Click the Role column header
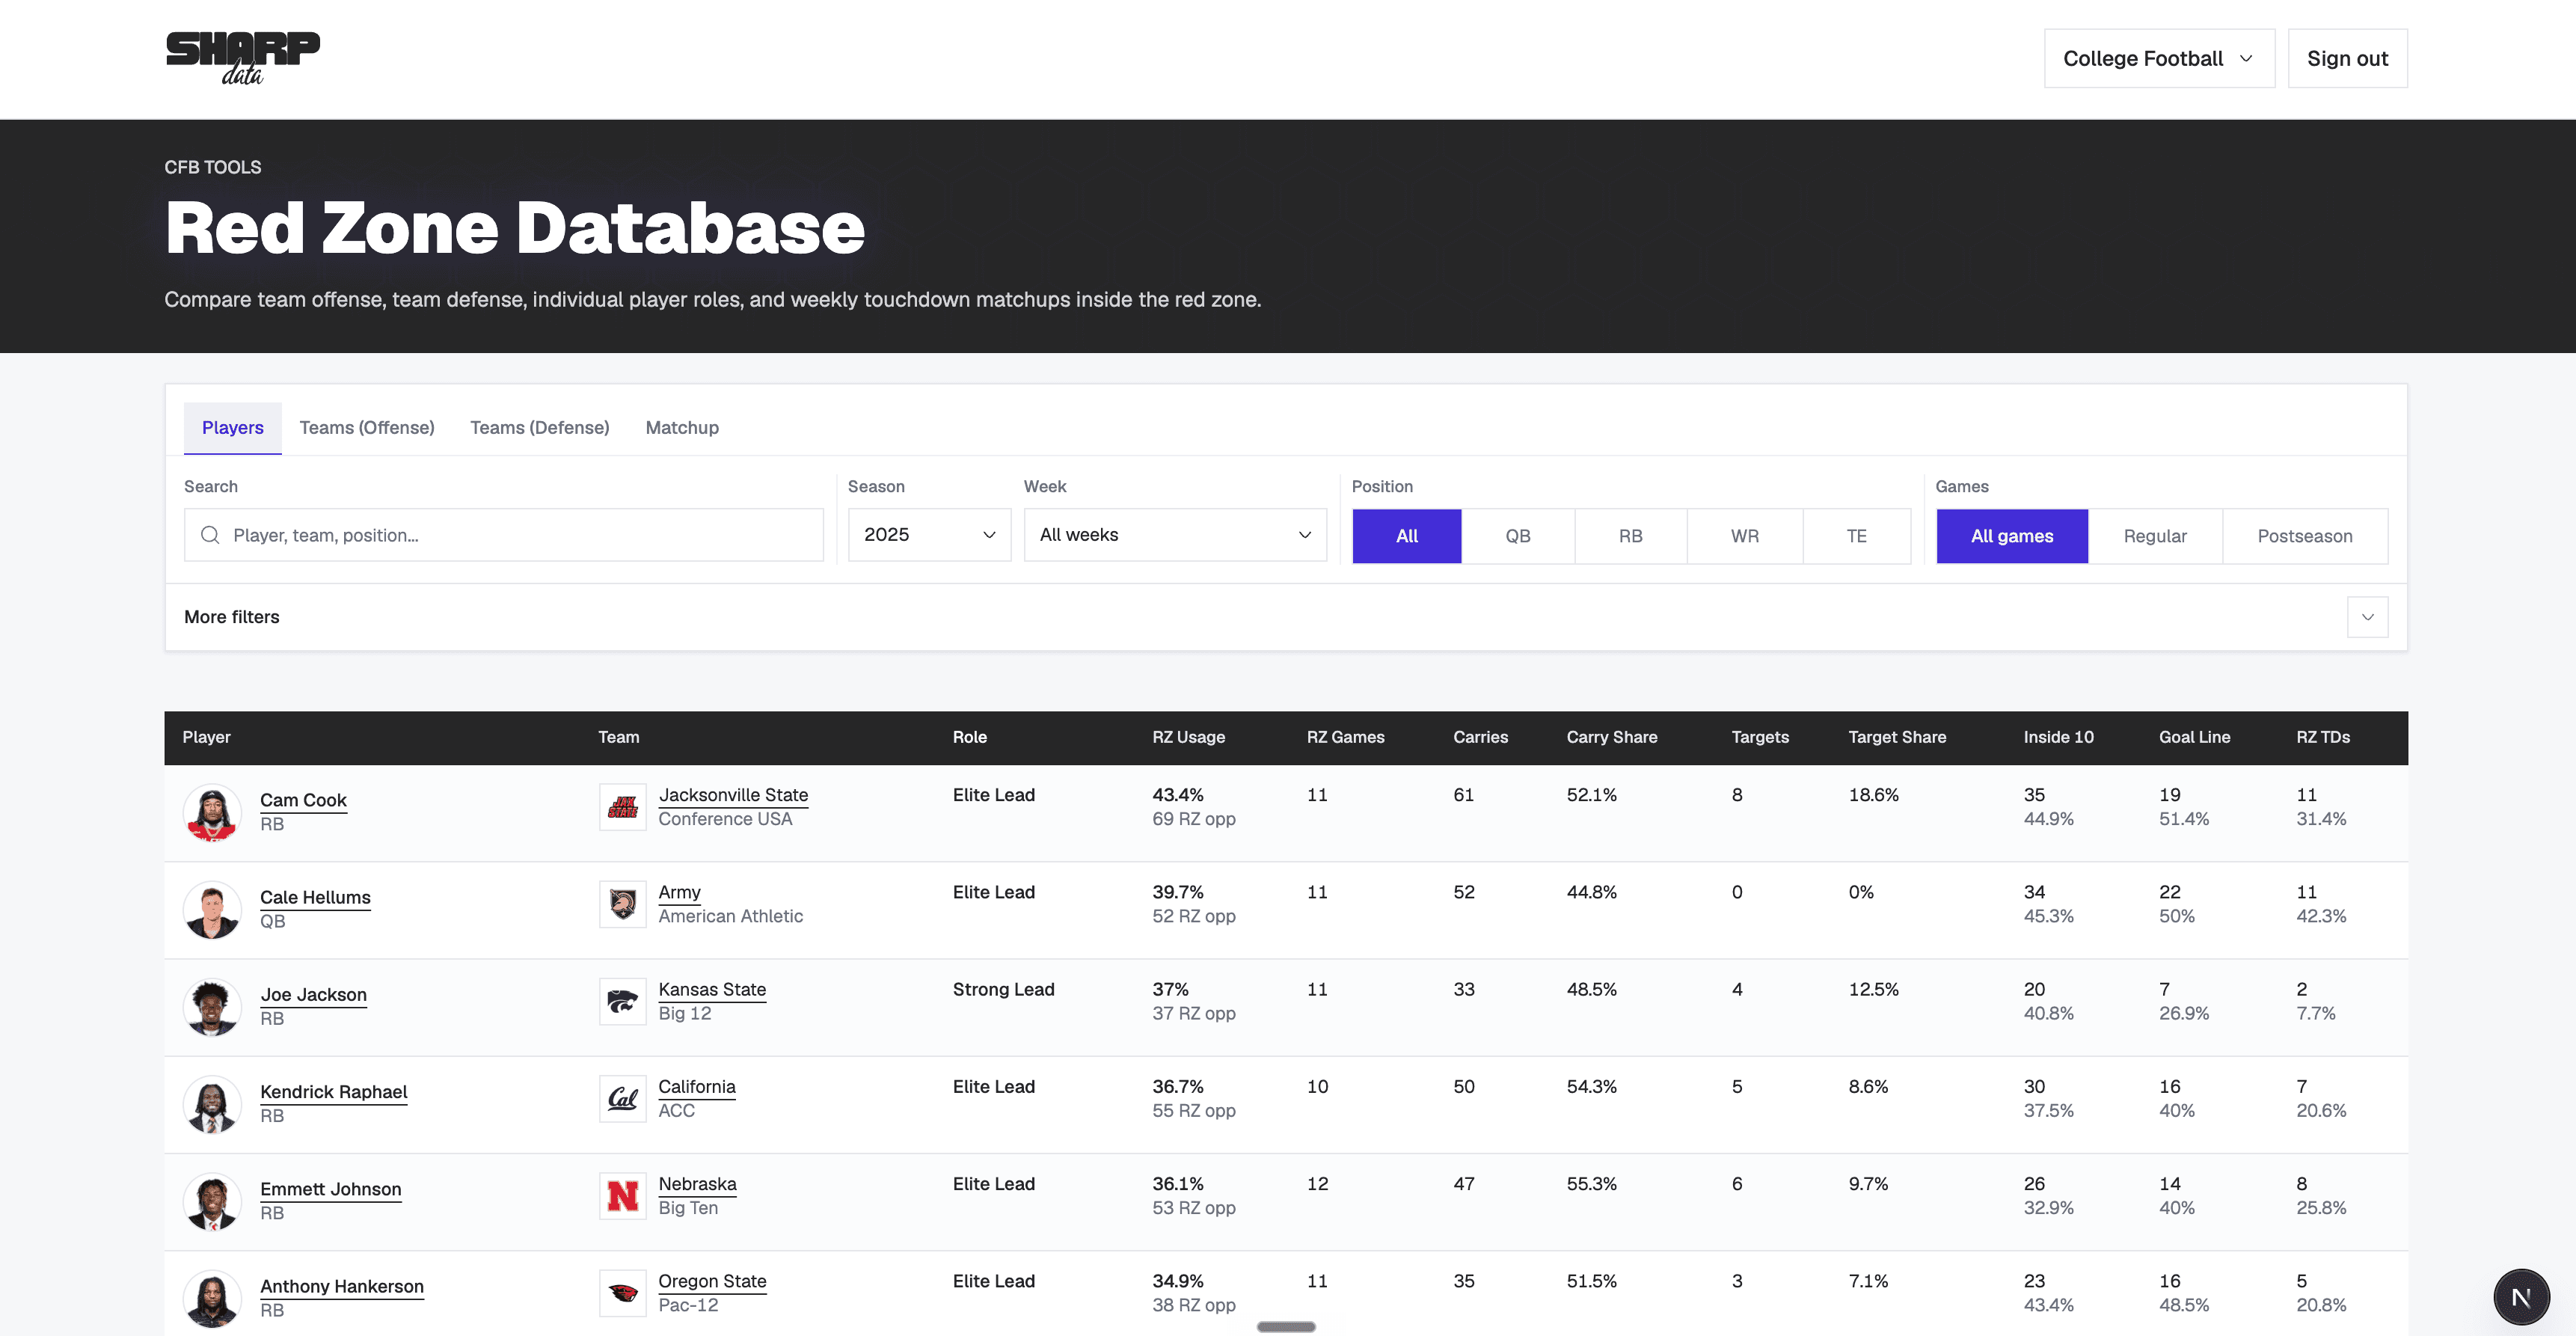Viewport: 2576px width, 1336px height. tap(969, 737)
